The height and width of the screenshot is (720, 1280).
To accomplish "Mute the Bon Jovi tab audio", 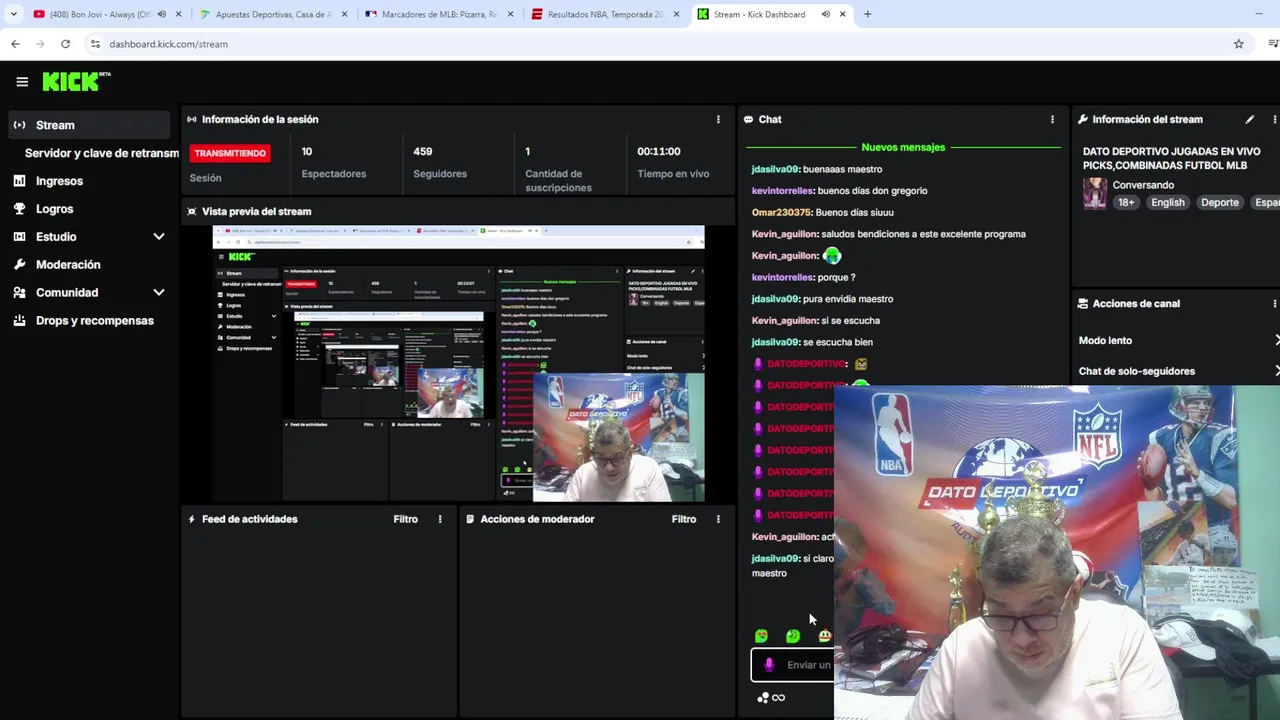I will click(162, 14).
